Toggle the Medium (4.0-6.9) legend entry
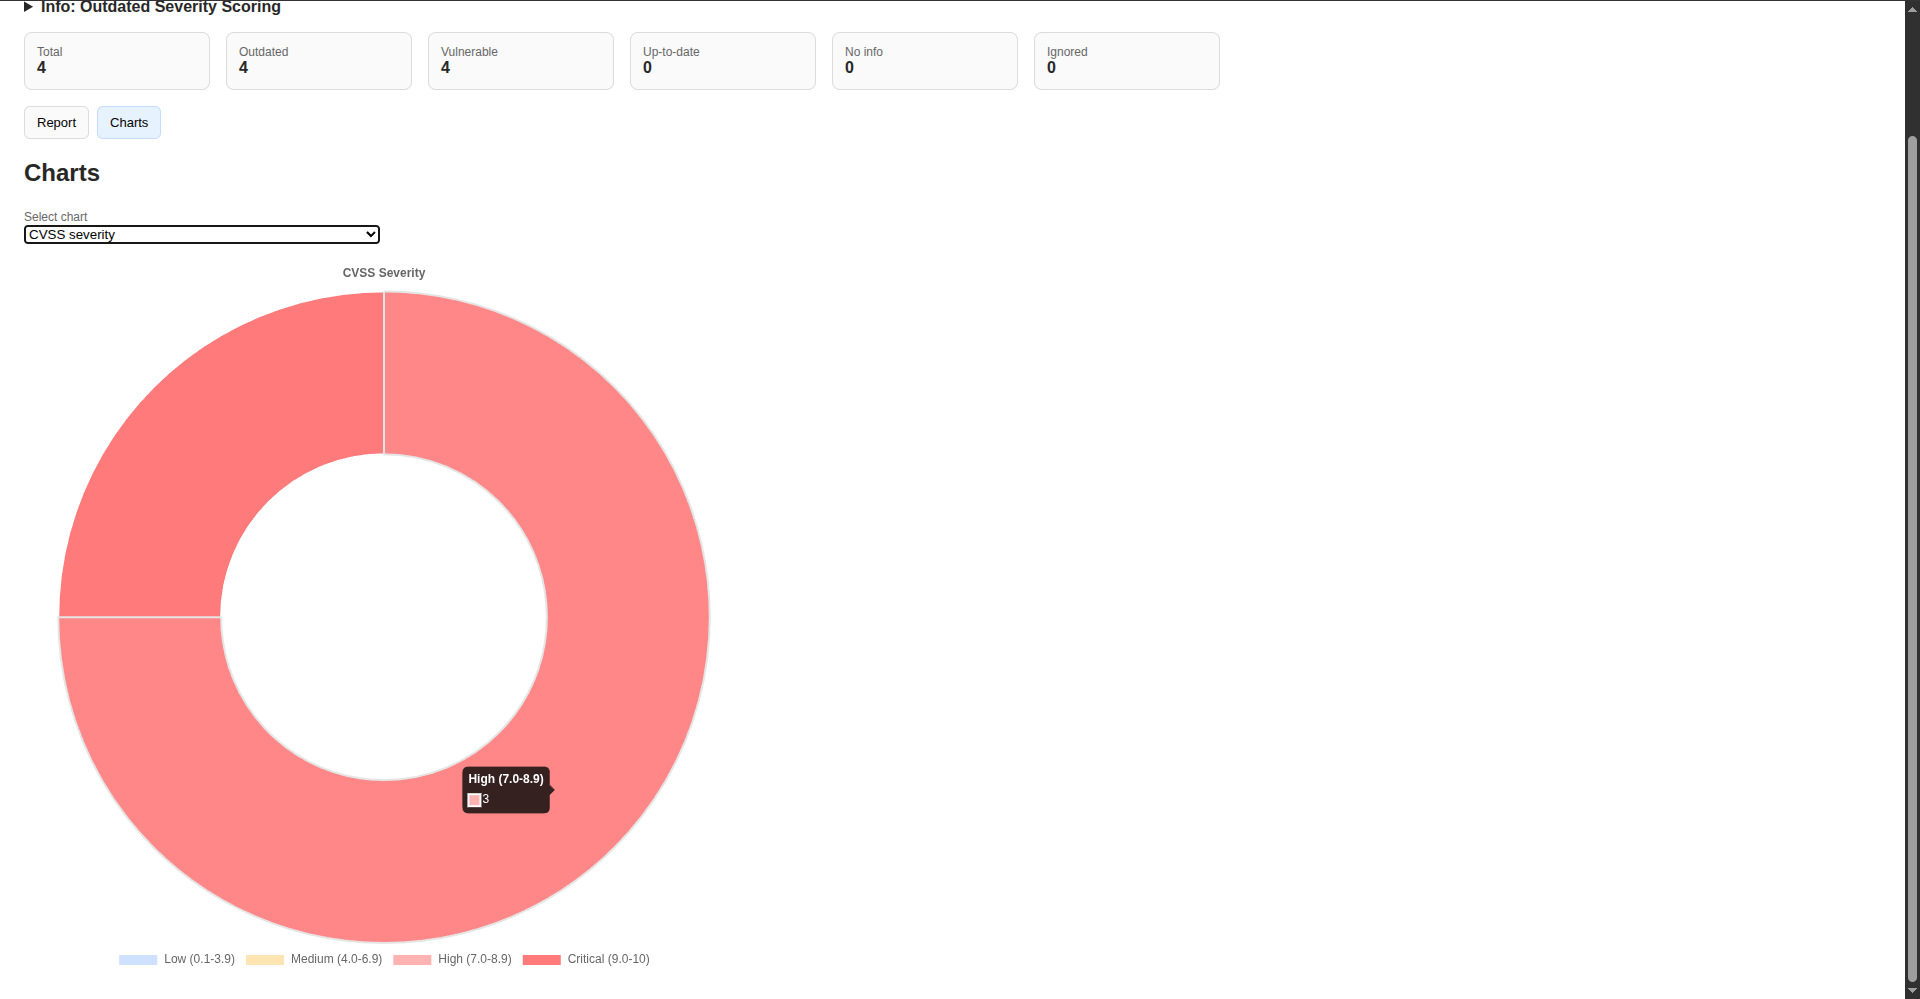The height and width of the screenshot is (999, 1920). [314, 960]
